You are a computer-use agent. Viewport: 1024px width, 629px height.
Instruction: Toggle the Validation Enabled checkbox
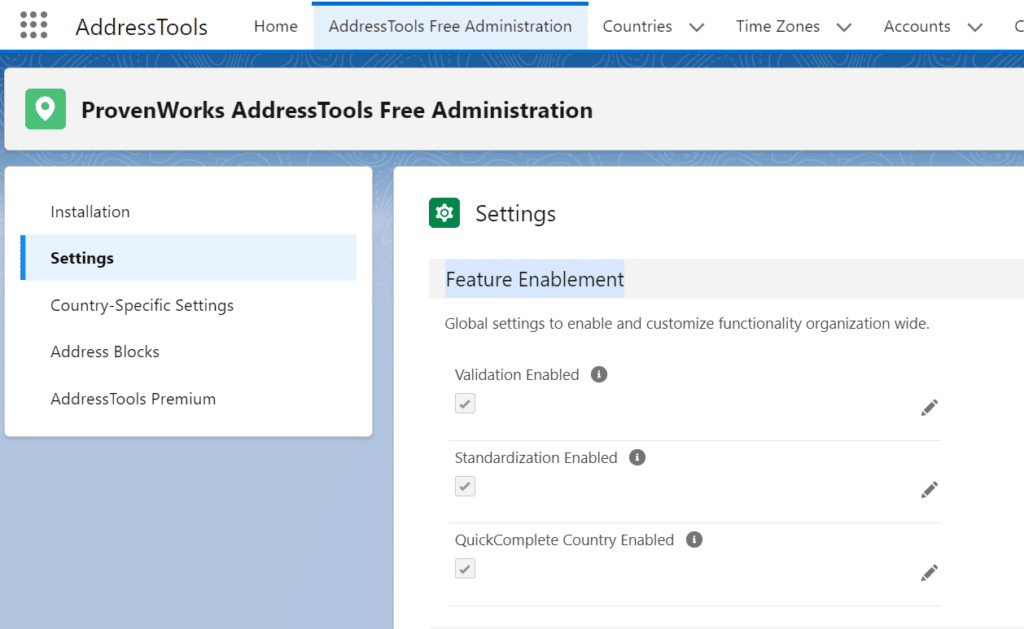[465, 404]
